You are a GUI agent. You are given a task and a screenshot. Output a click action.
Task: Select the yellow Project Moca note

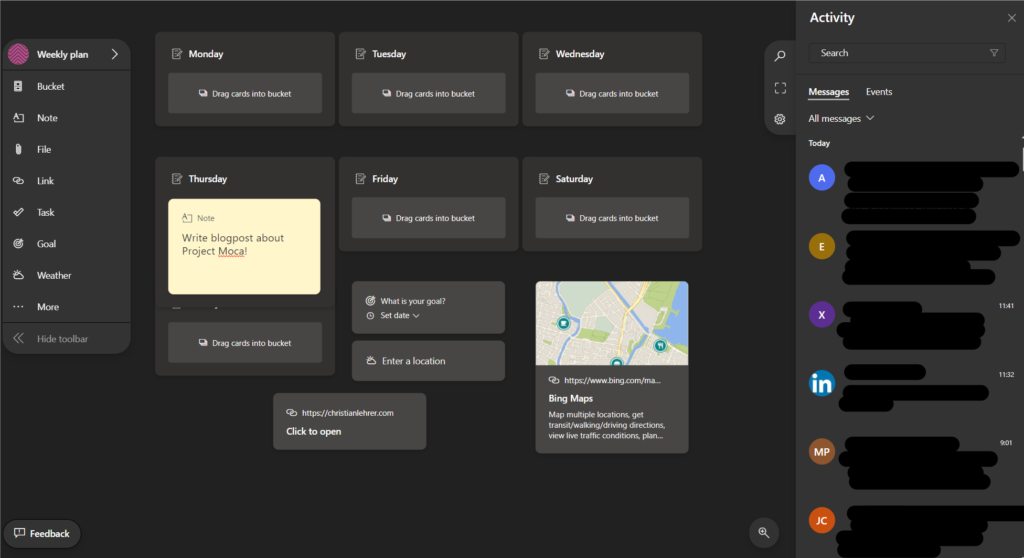tap(244, 246)
